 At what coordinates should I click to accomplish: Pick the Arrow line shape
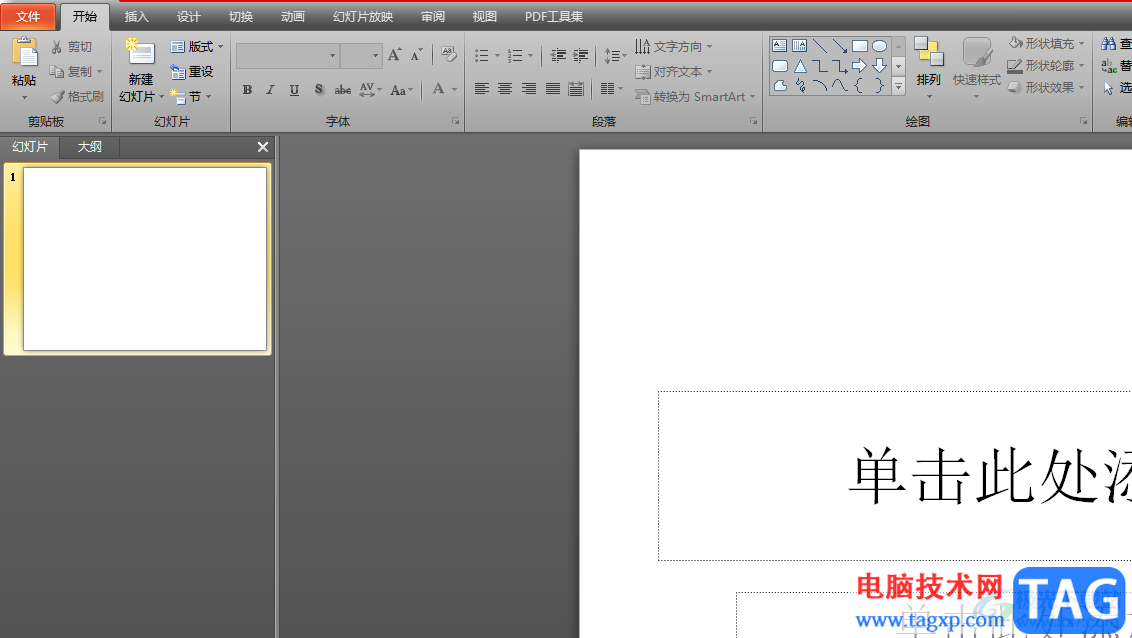[x=840, y=46]
